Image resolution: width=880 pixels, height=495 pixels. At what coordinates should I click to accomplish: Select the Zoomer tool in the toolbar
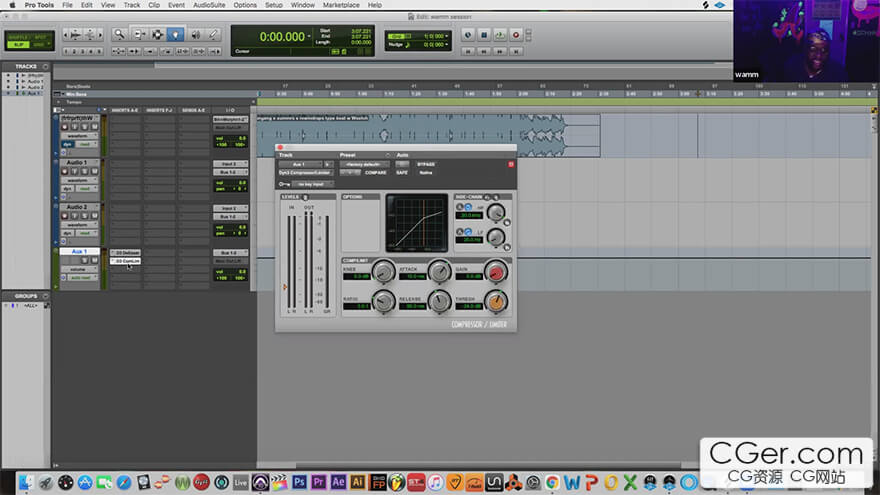(119, 35)
